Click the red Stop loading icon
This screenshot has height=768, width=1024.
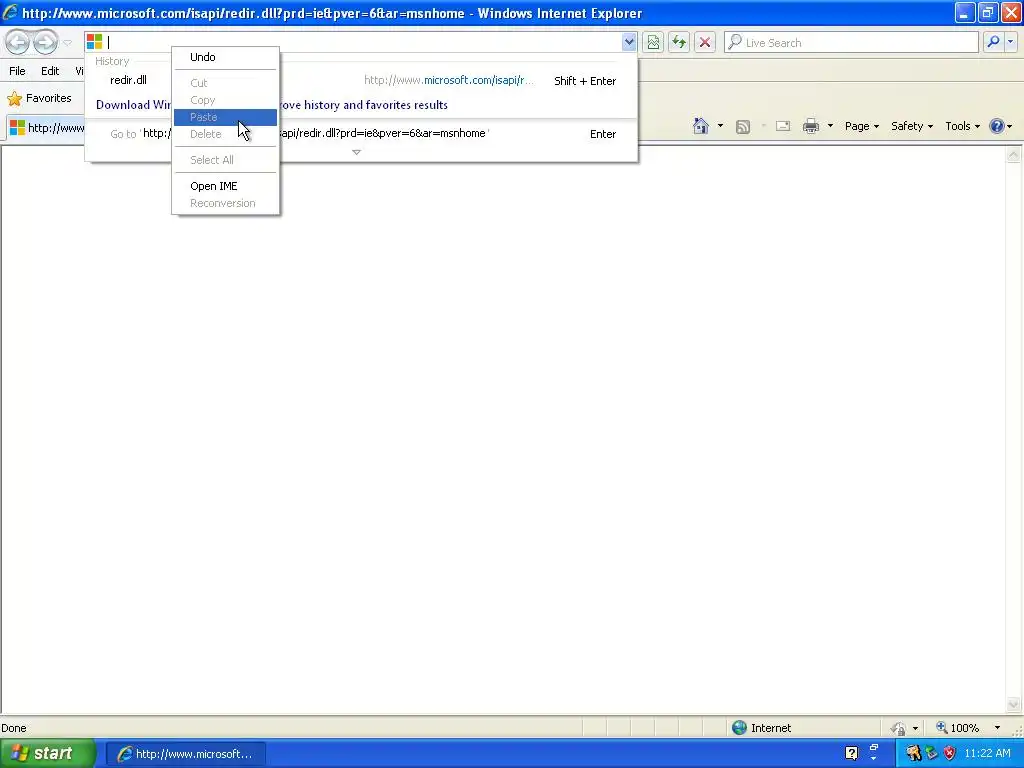click(705, 42)
